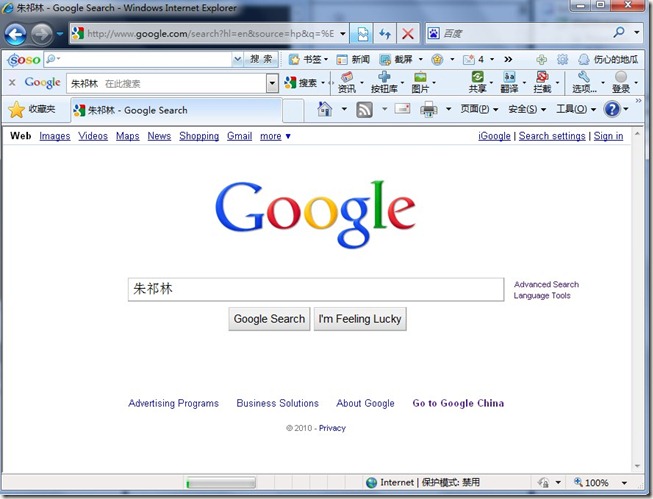Click the Sign in link
Viewport: 653px width, 499px height.
coord(608,136)
